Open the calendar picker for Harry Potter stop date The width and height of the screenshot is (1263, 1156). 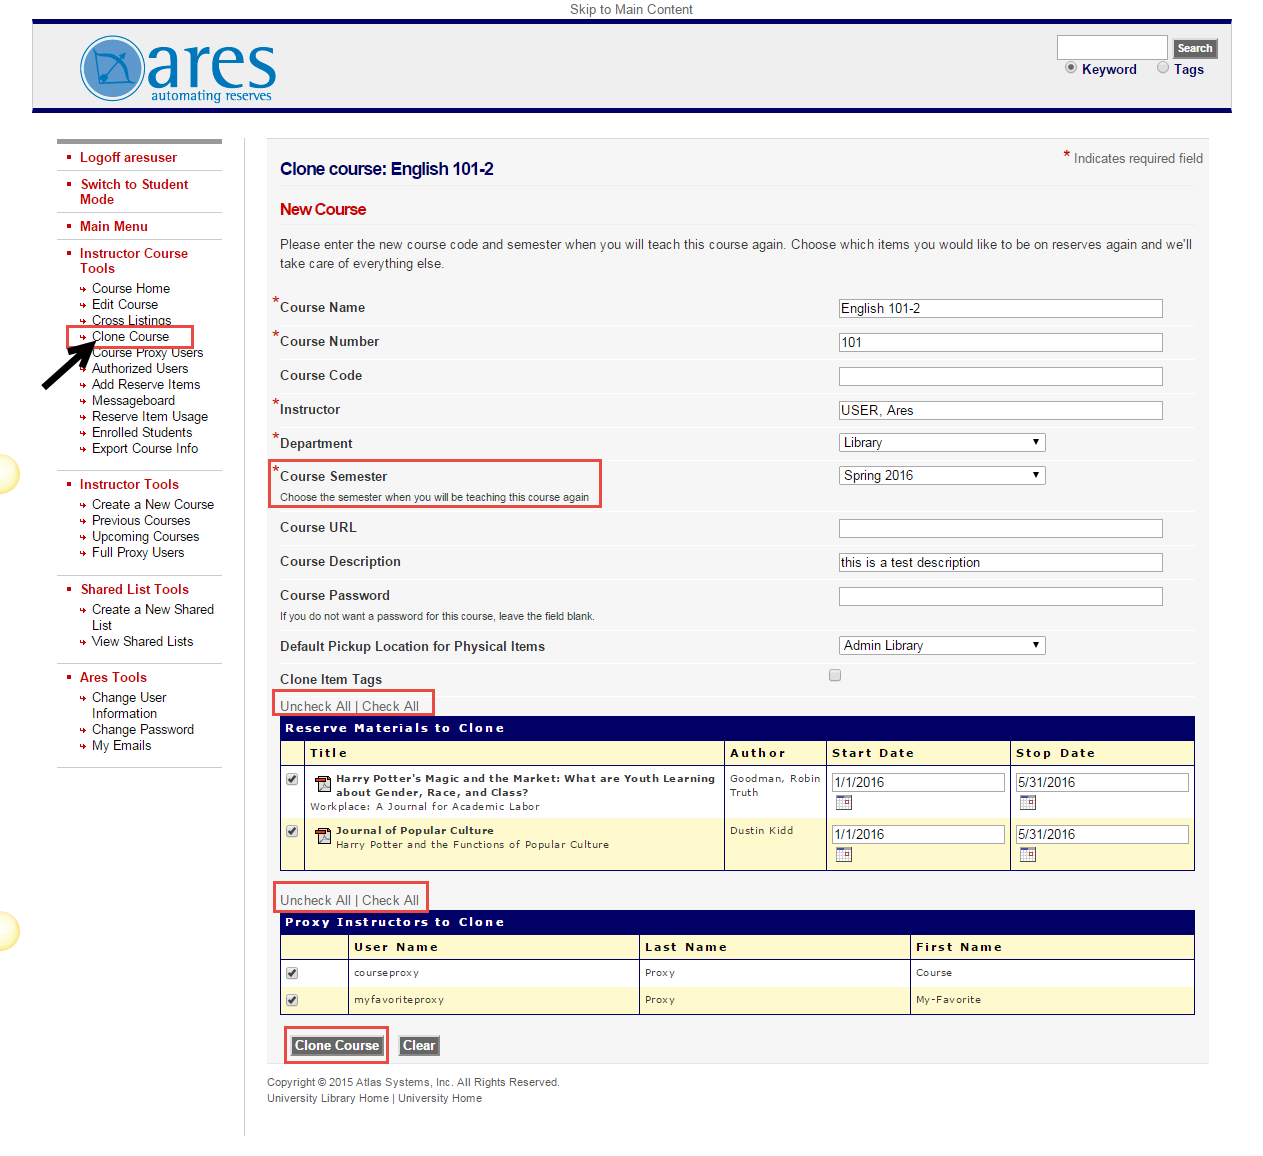click(x=1028, y=802)
